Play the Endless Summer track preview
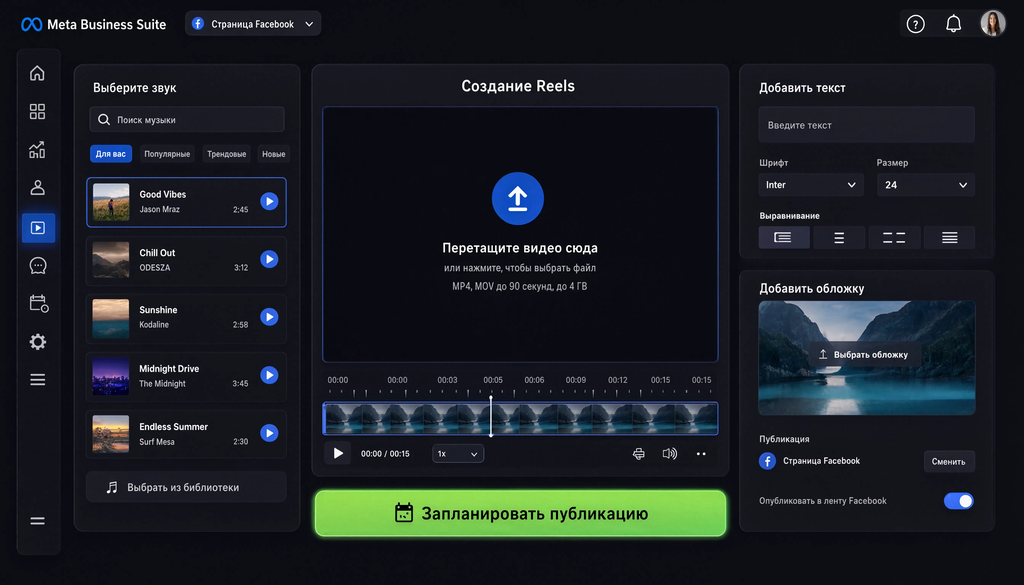The width and height of the screenshot is (1024, 585). click(269, 433)
